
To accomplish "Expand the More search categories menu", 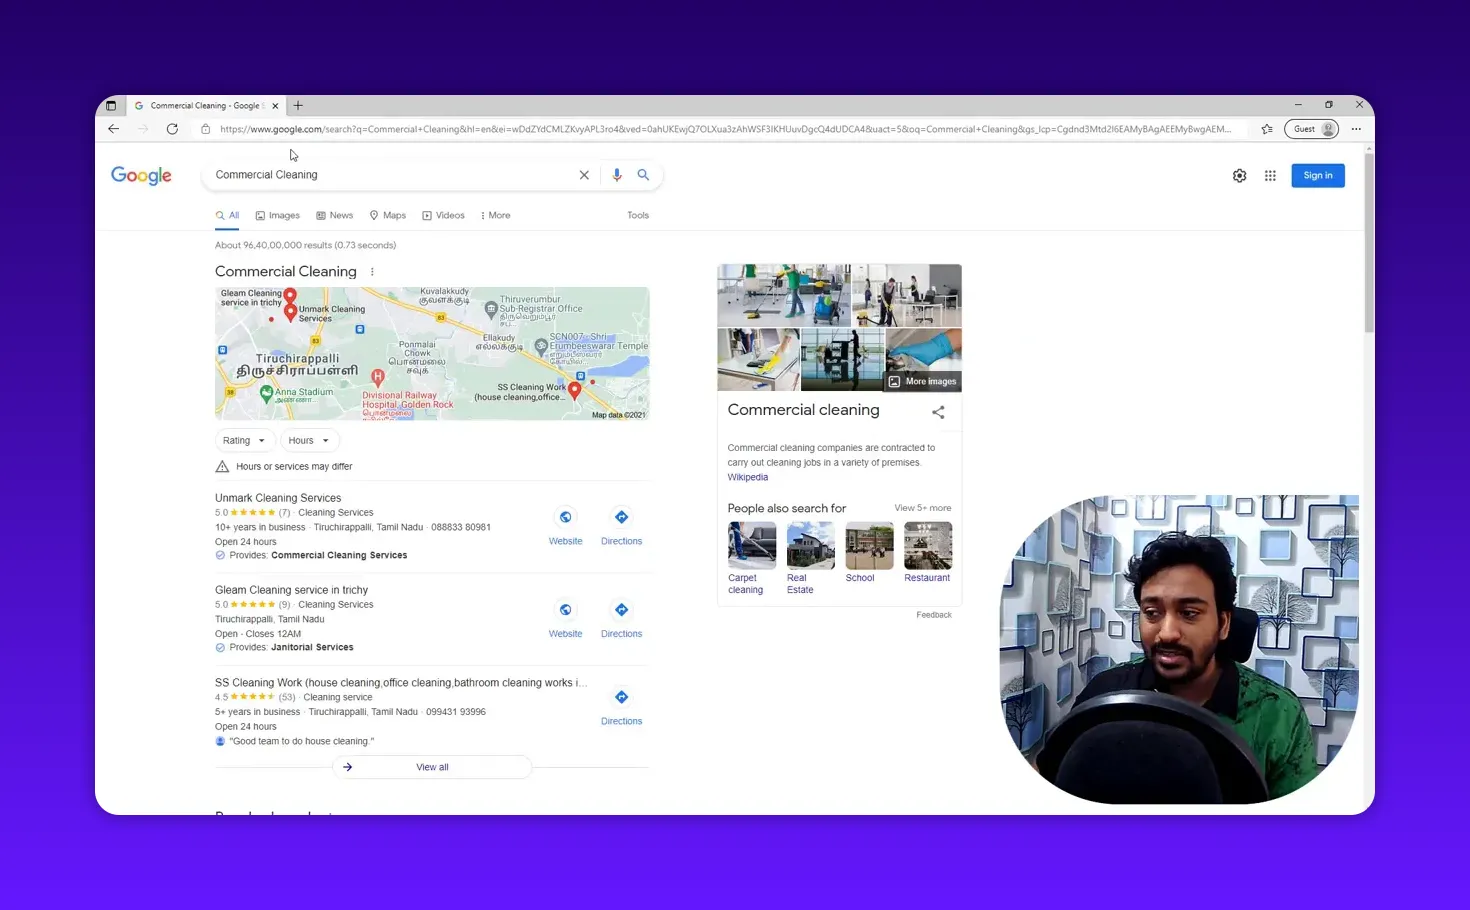I will pyautogui.click(x=495, y=215).
